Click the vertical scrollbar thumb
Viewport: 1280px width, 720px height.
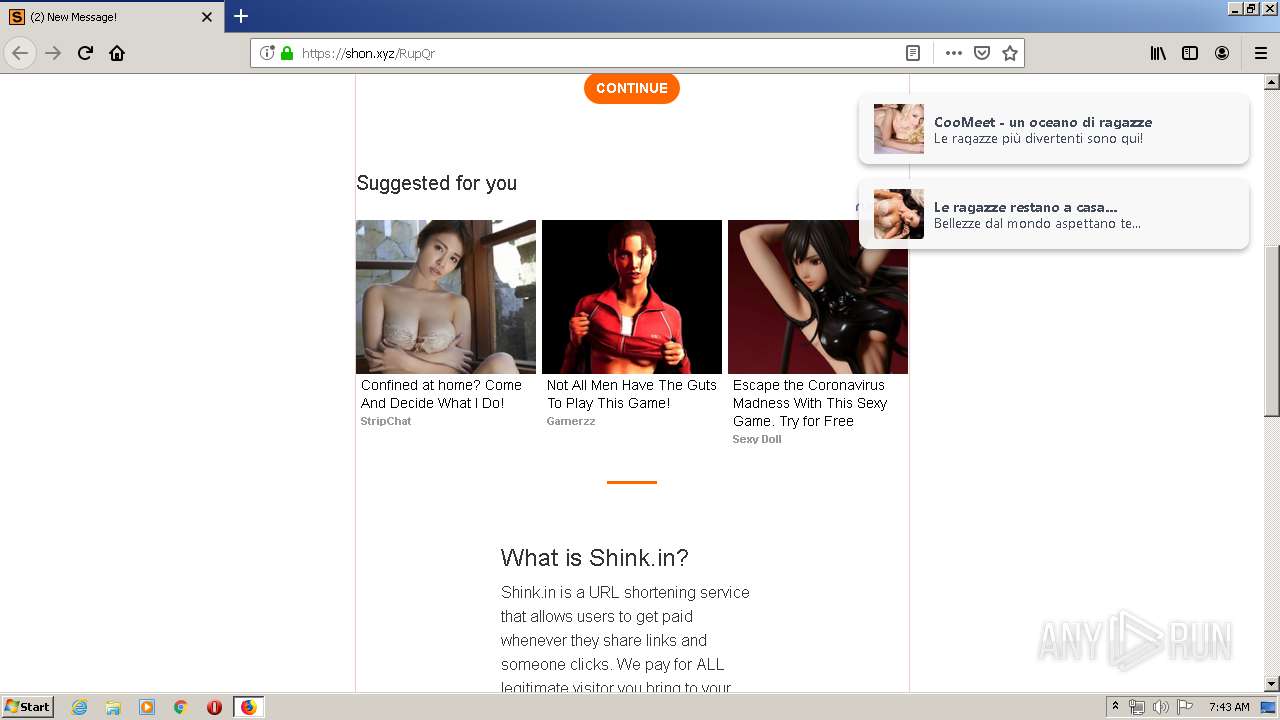point(1272,330)
